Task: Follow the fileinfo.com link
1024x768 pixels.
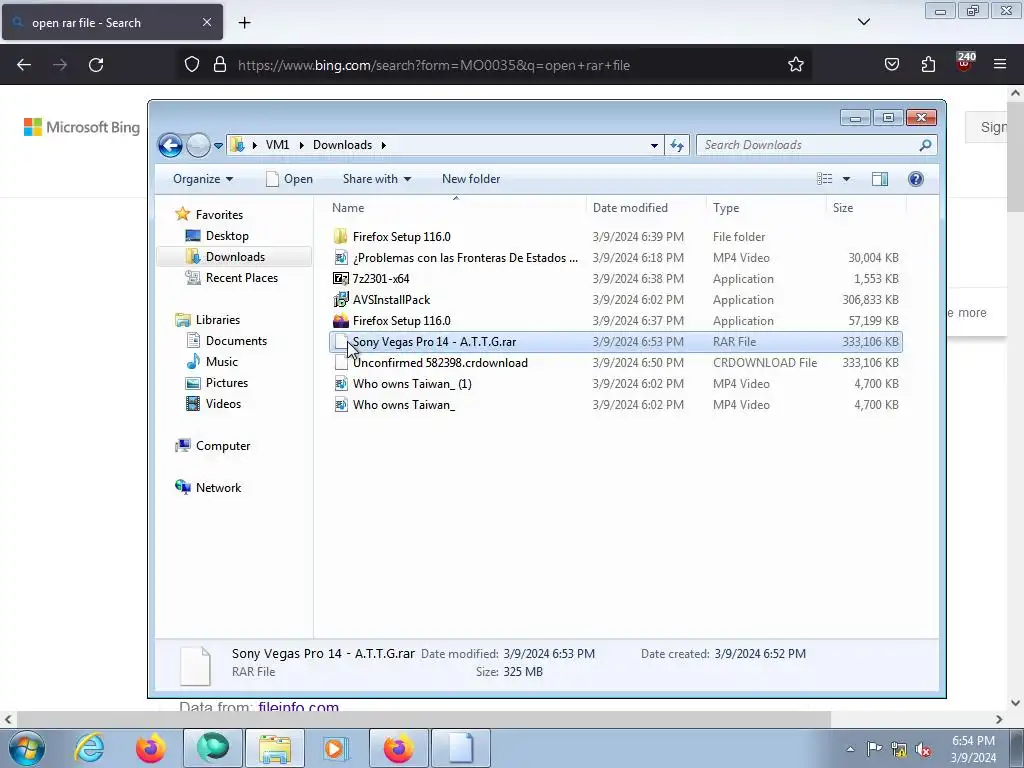Action: 298,707
